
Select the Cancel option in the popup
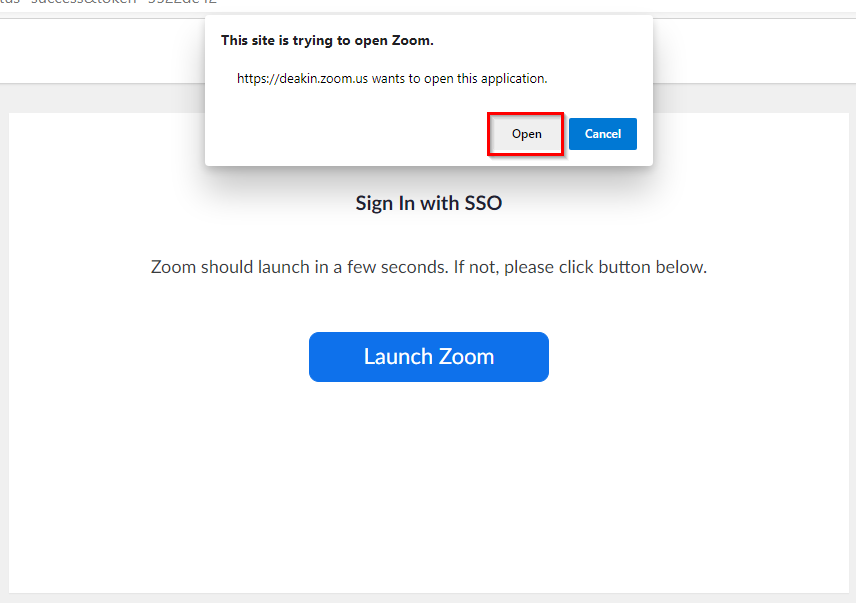coord(602,133)
